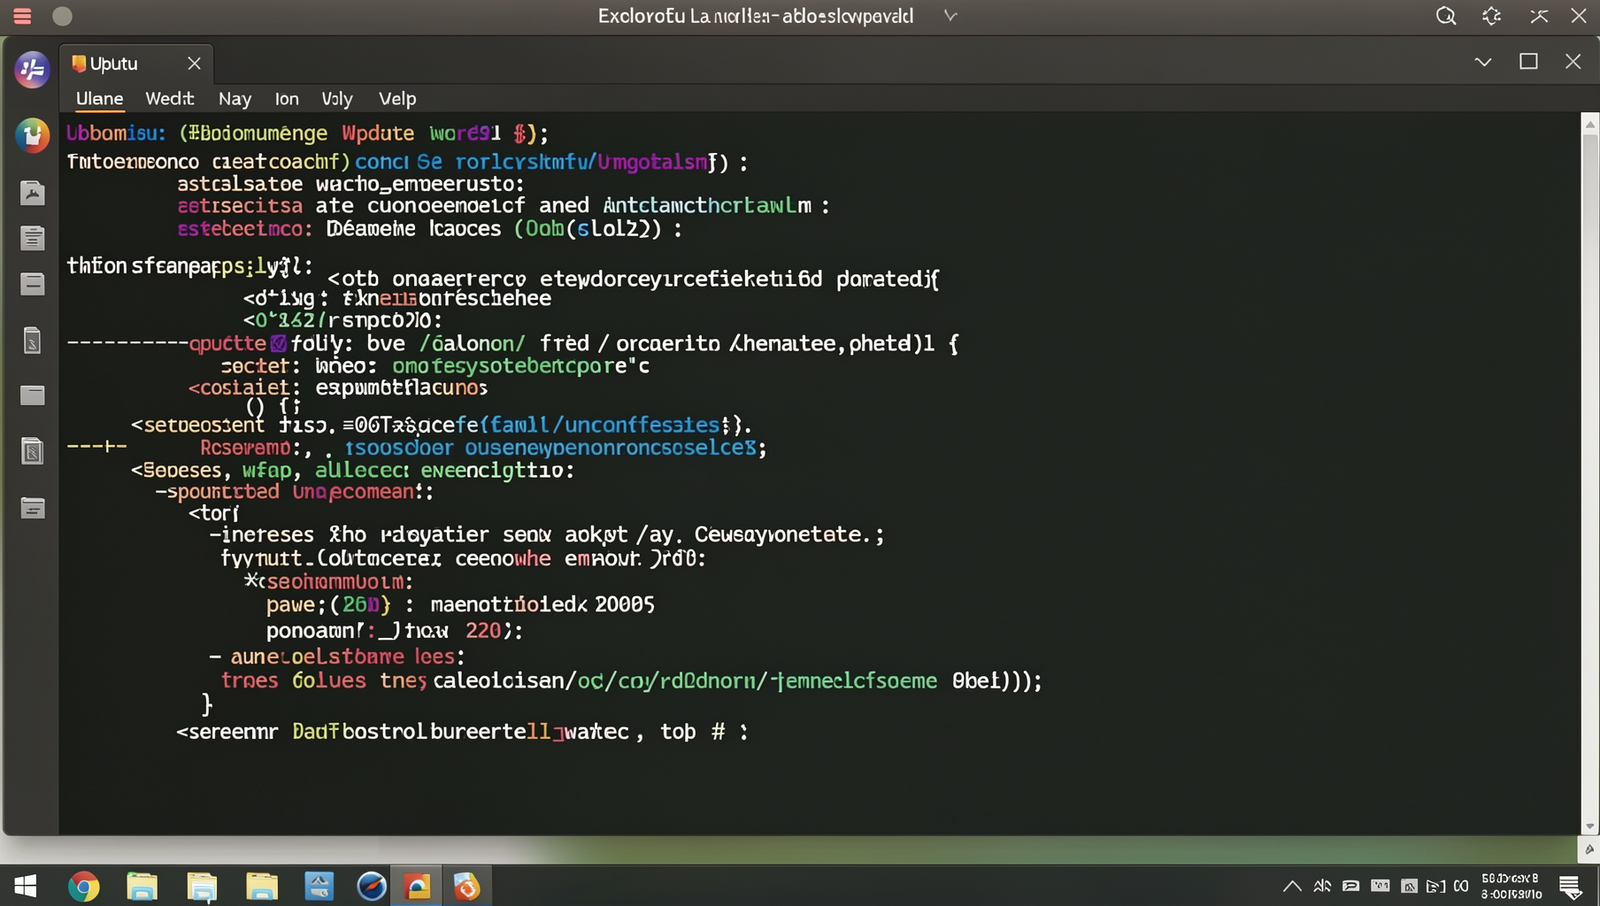
Task: Click the third sidebar panel icon below the document
Action: point(32,284)
